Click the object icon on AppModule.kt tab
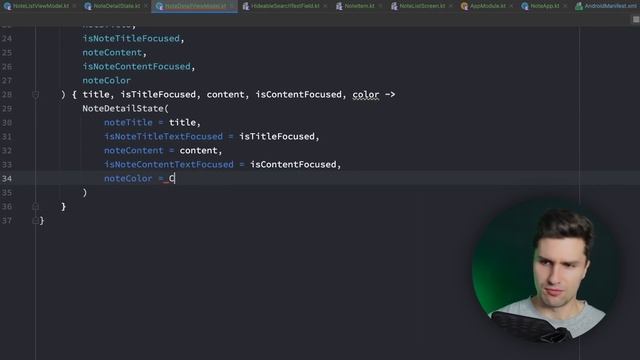The image size is (640, 360). pyautogui.click(x=464, y=6)
